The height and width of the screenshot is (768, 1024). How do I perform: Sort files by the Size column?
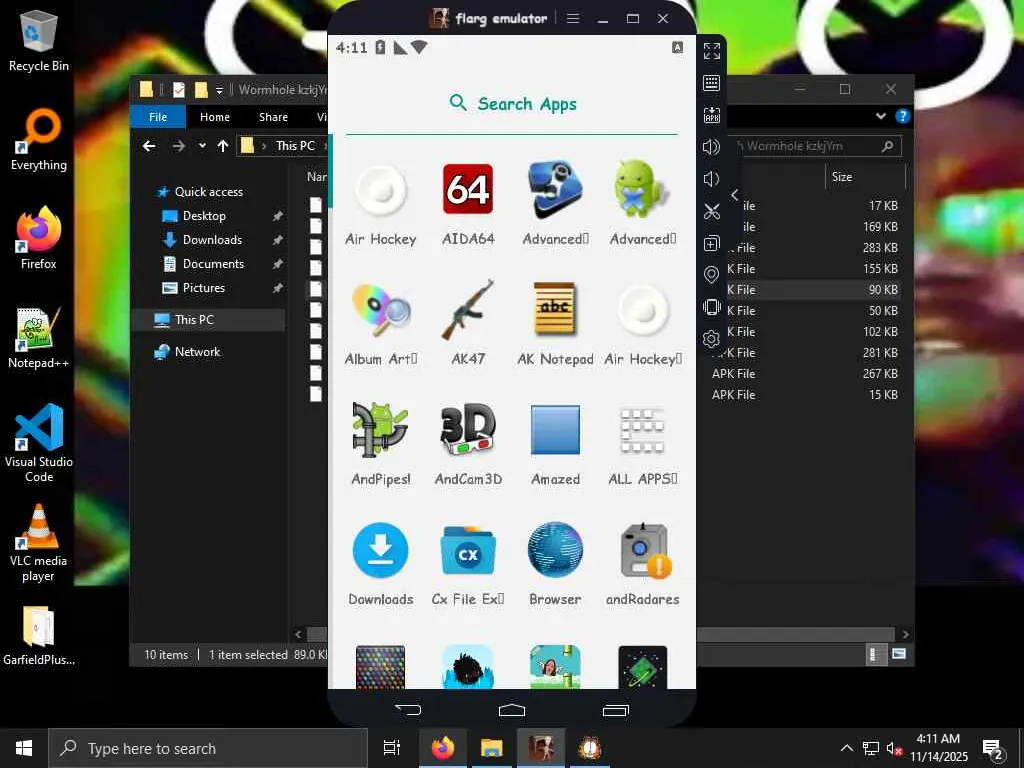click(x=865, y=177)
